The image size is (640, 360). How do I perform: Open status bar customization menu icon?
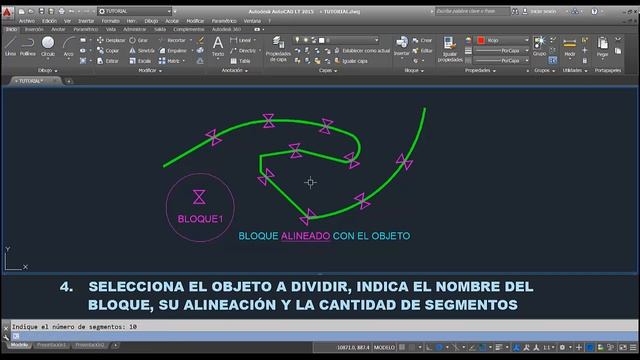(633, 347)
